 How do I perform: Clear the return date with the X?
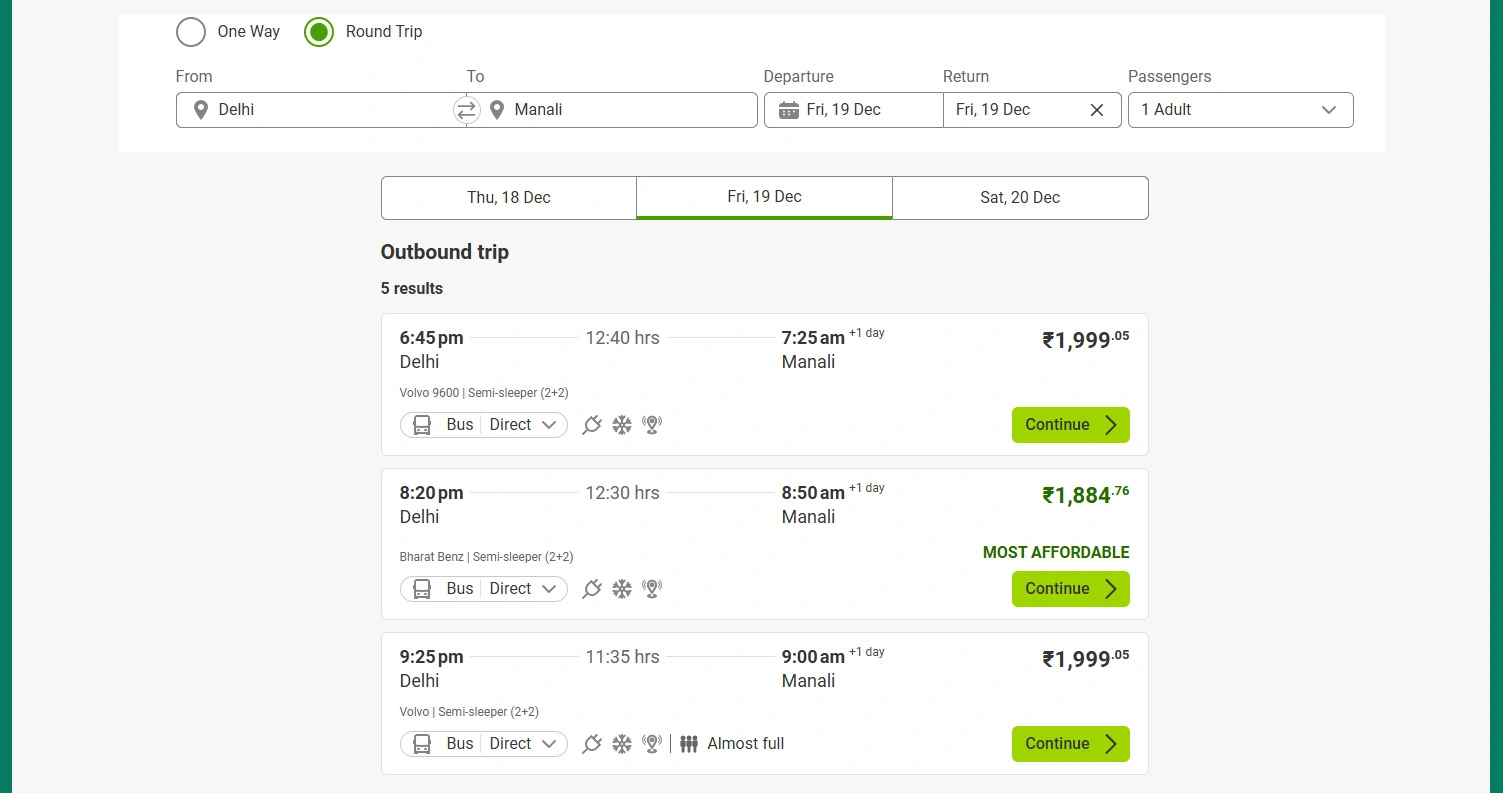(1097, 110)
